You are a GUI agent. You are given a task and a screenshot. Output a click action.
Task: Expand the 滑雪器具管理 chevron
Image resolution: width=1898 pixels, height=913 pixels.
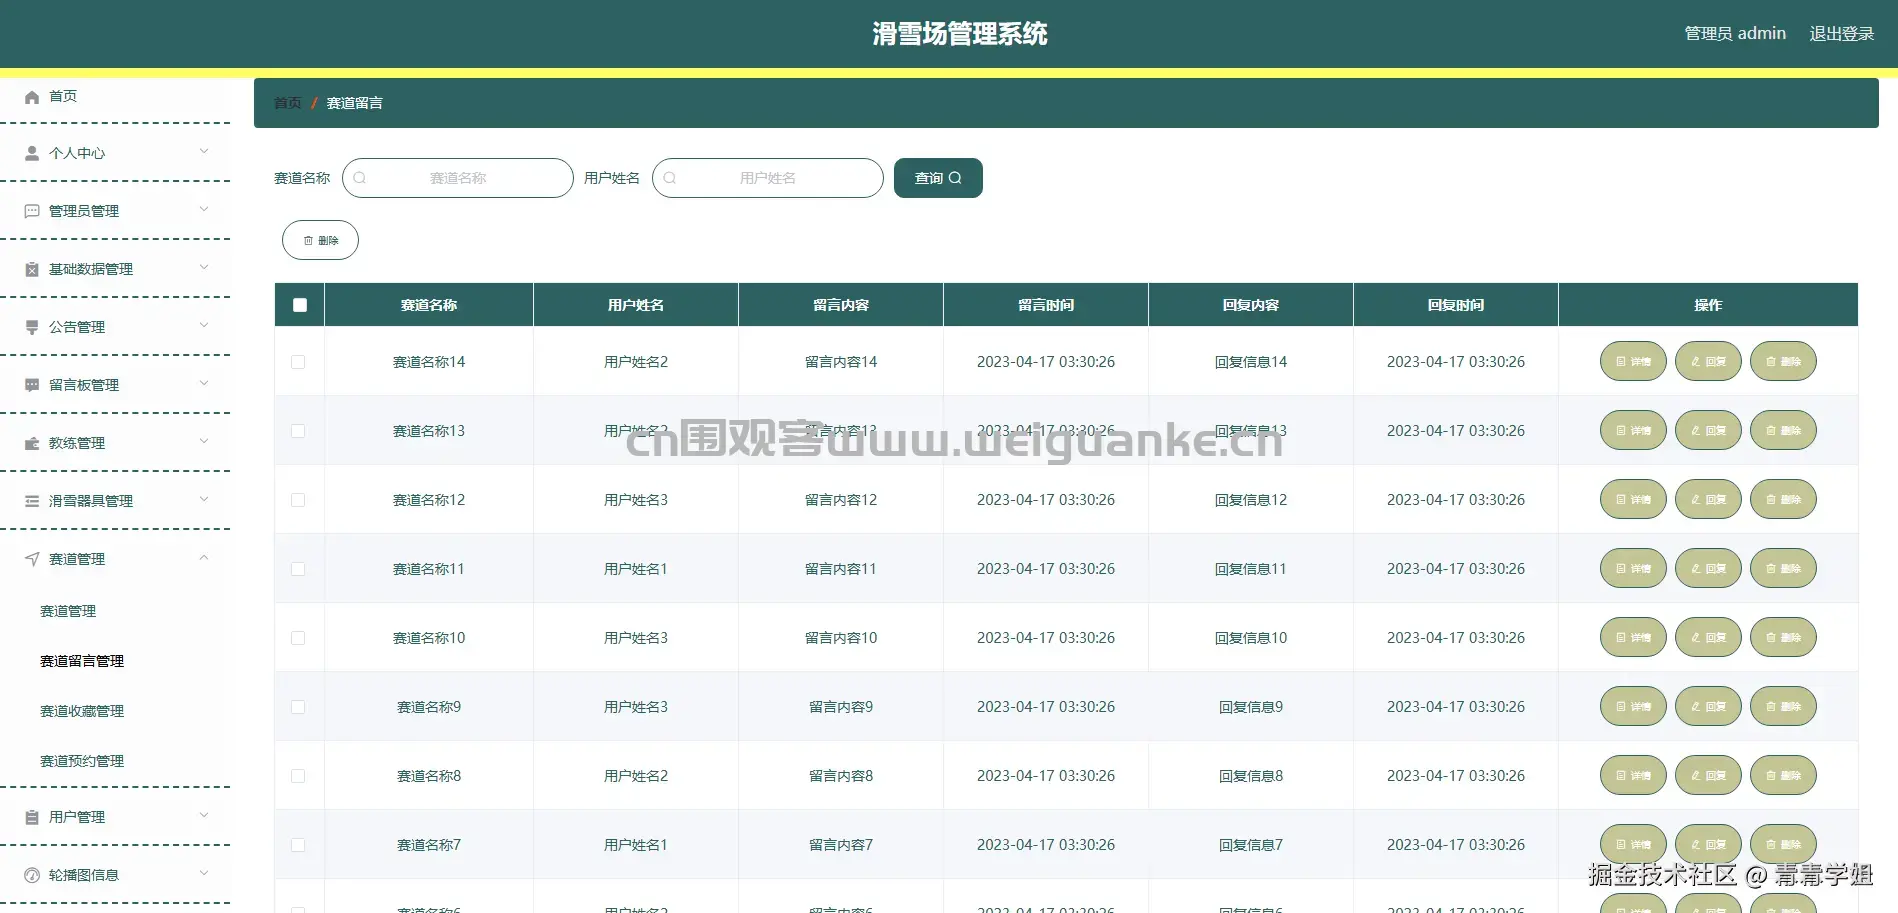pyautogui.click(x=204, y=500)
